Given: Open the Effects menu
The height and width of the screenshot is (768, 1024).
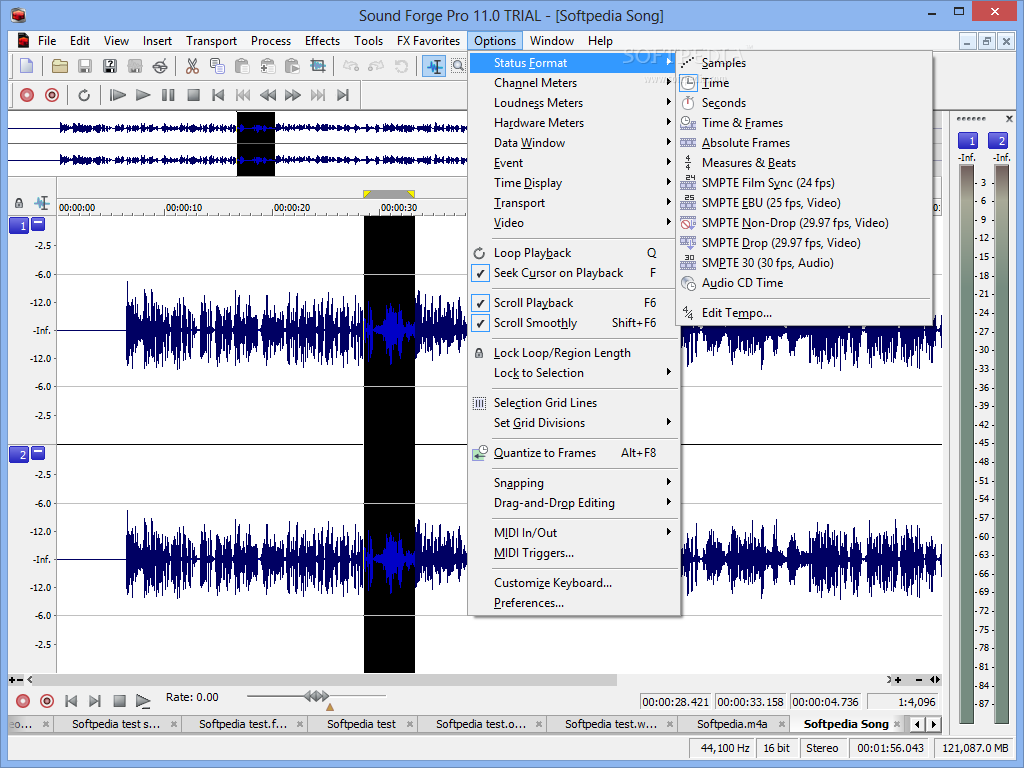Looking at the screenshot, I should [x=322, y=41].
